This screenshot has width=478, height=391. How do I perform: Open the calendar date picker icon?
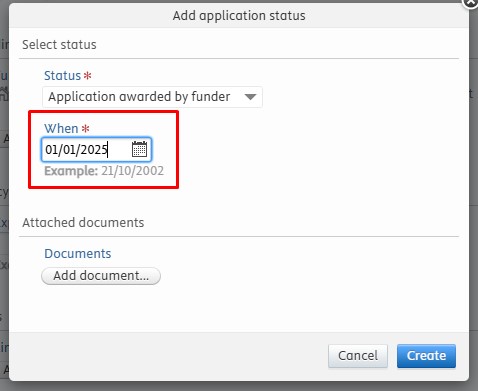point(139,149)
